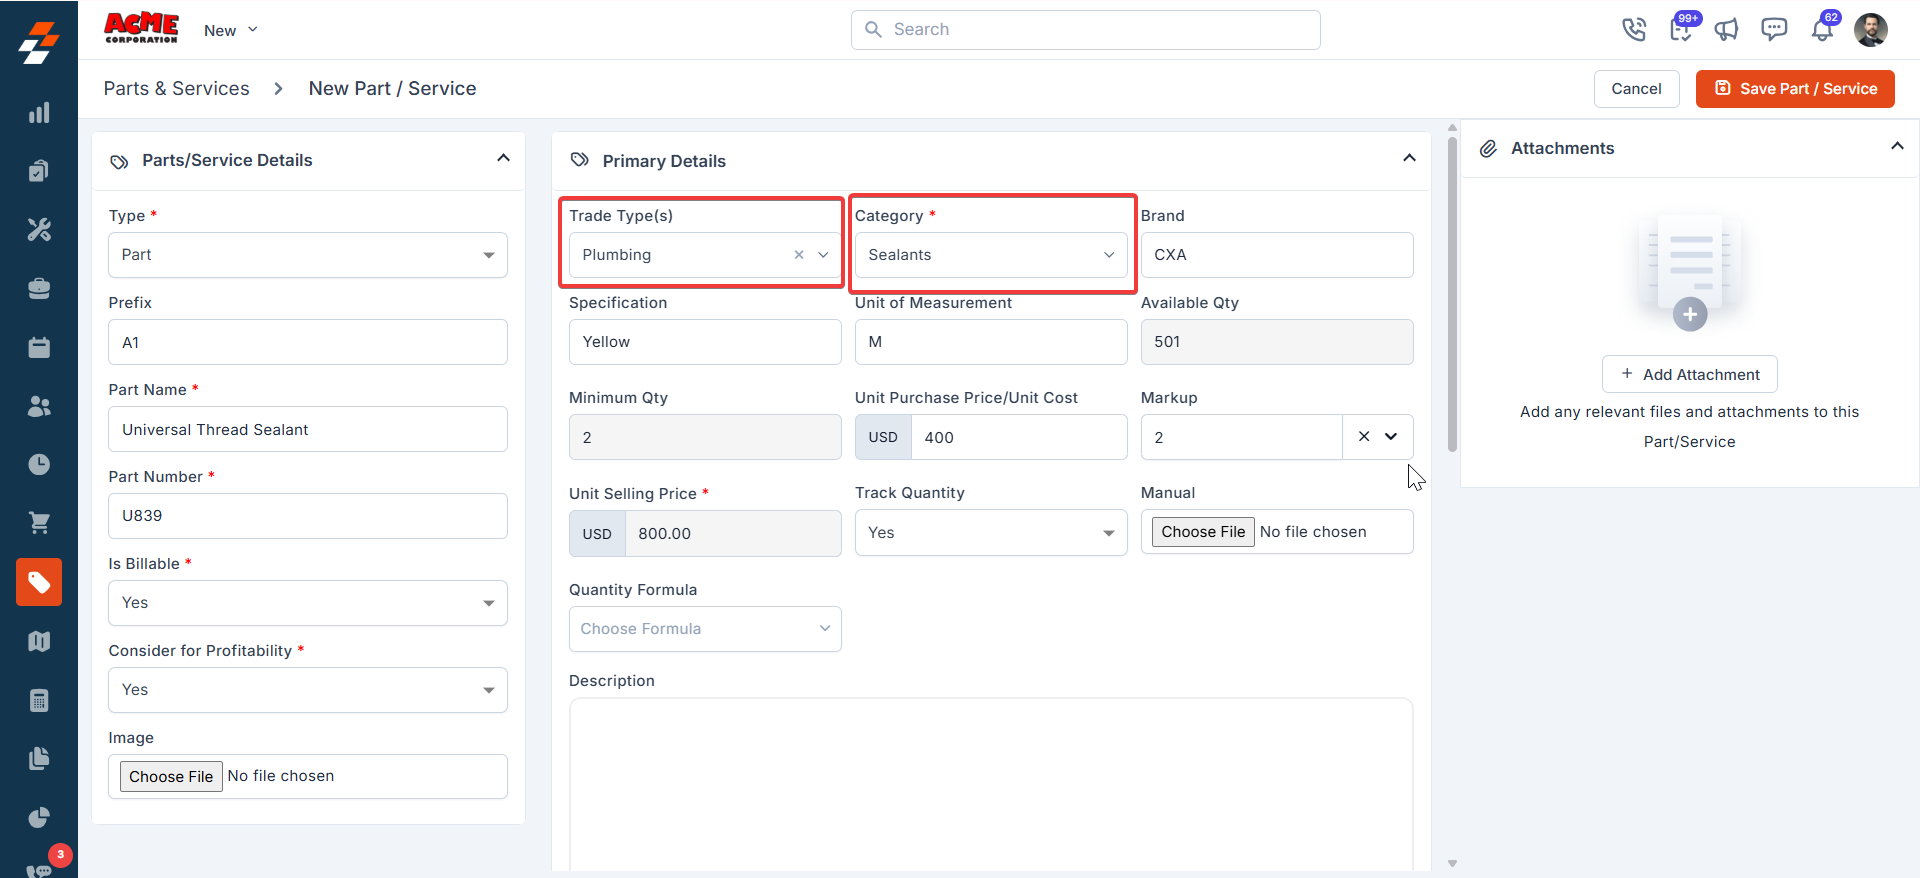Click the Part Number field U839

pyautogui.click(x=308, y=516)
